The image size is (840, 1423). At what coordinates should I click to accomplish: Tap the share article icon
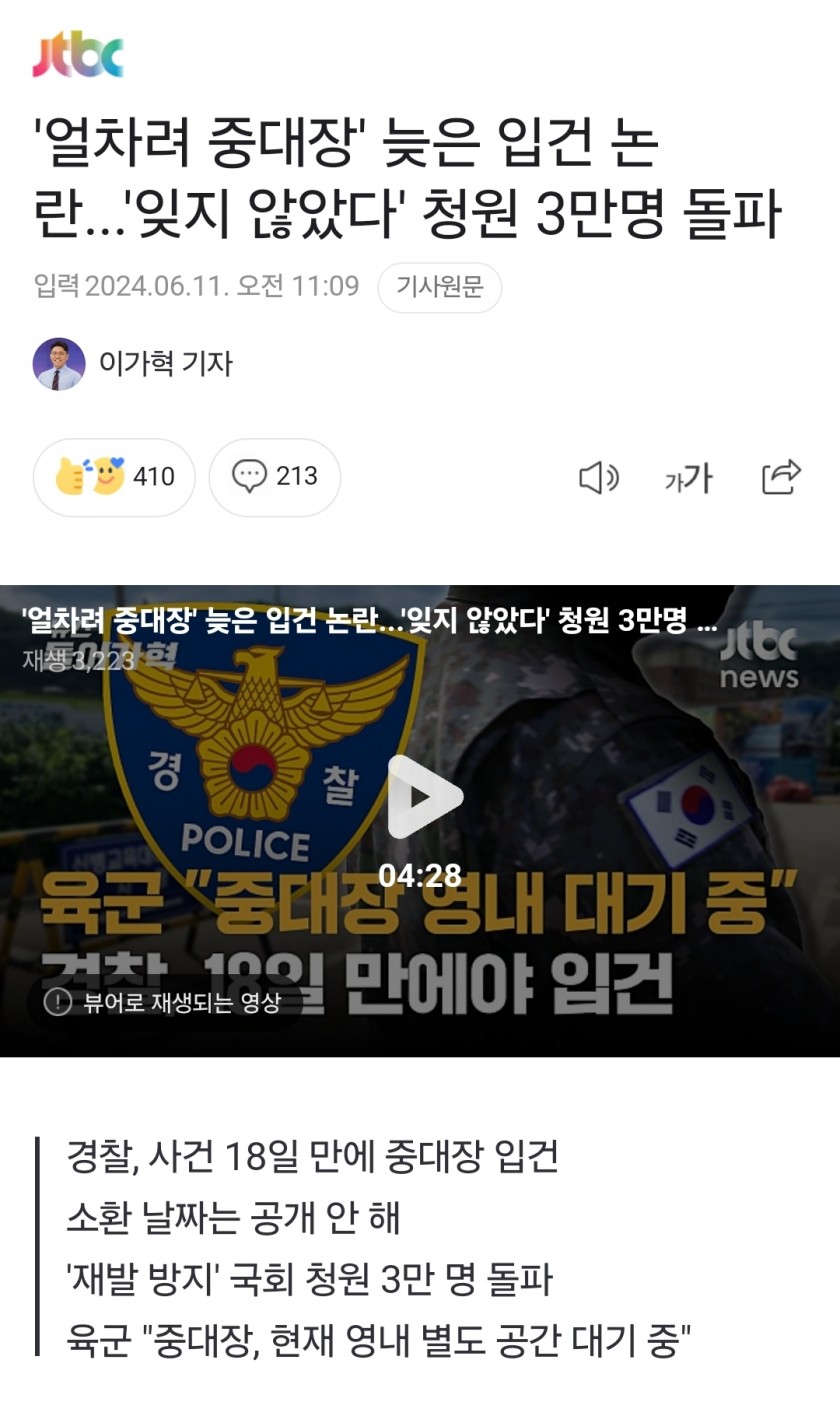[781, 477]
